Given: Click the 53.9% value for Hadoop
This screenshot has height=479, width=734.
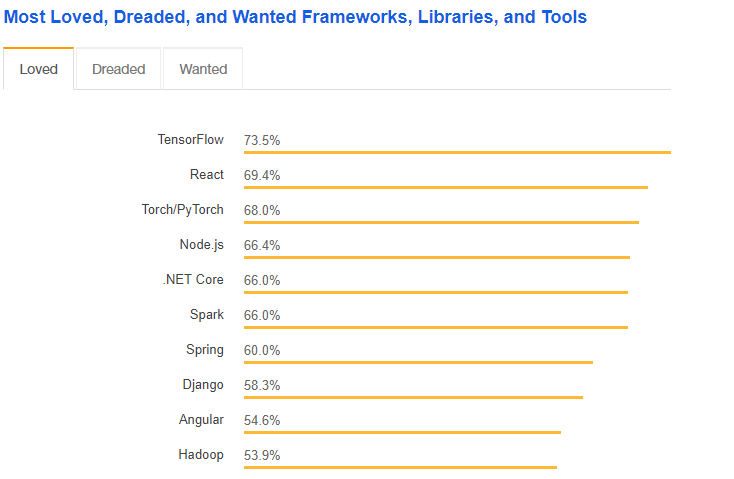Looking at the screenshot, I should [x=262, y=455].
